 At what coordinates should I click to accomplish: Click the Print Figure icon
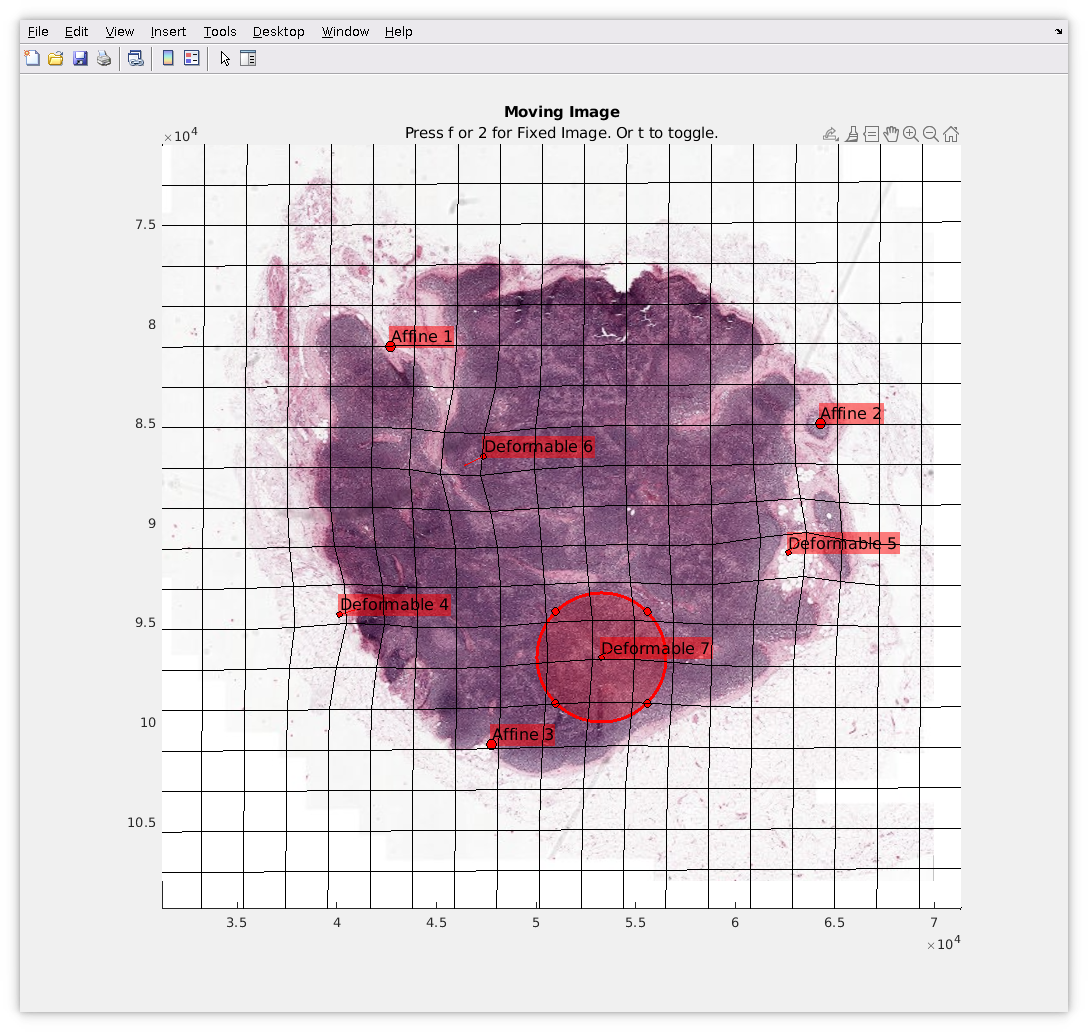(104, 58)
